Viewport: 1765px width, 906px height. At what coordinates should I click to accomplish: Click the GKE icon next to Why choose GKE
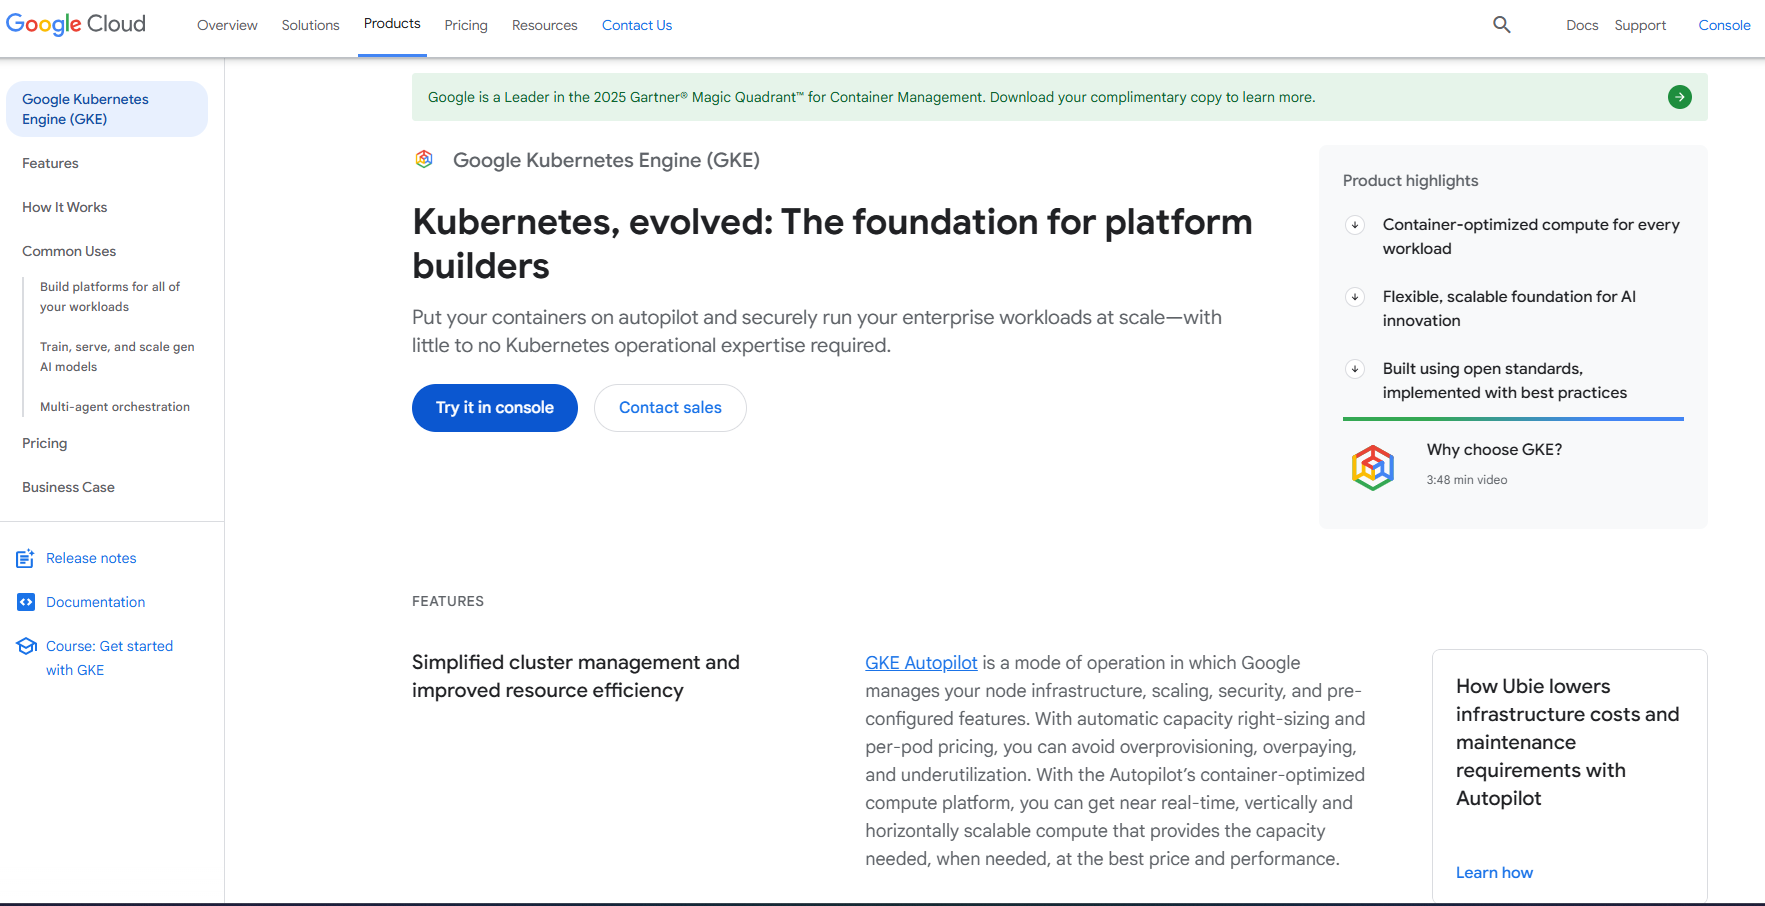[x=1373, y=467]
